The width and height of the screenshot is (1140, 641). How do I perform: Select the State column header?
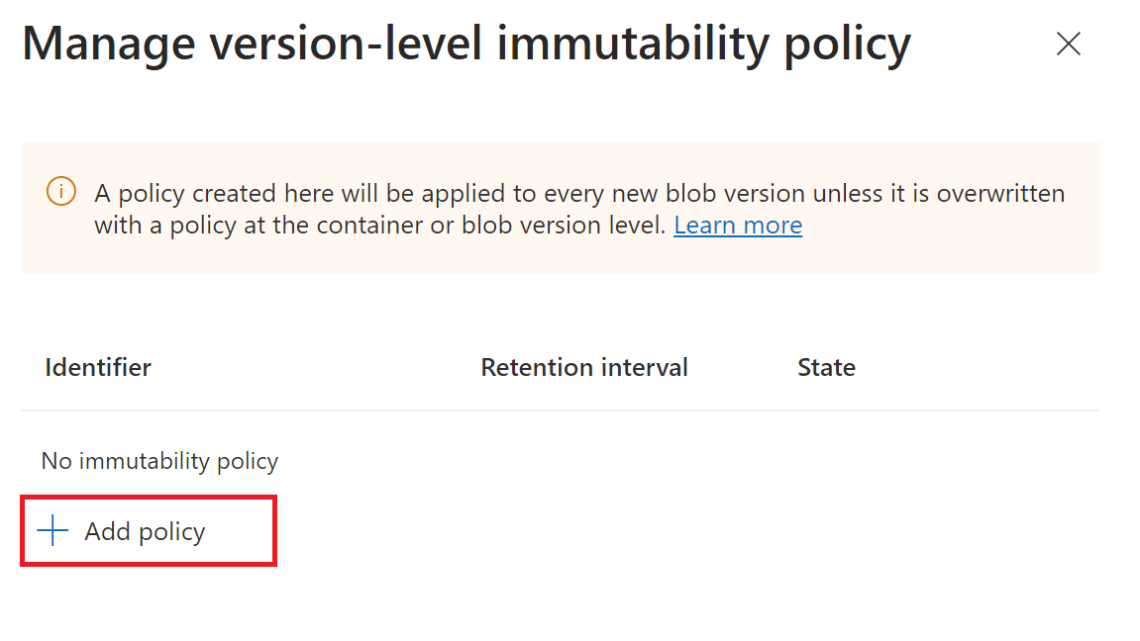point(826,367)
